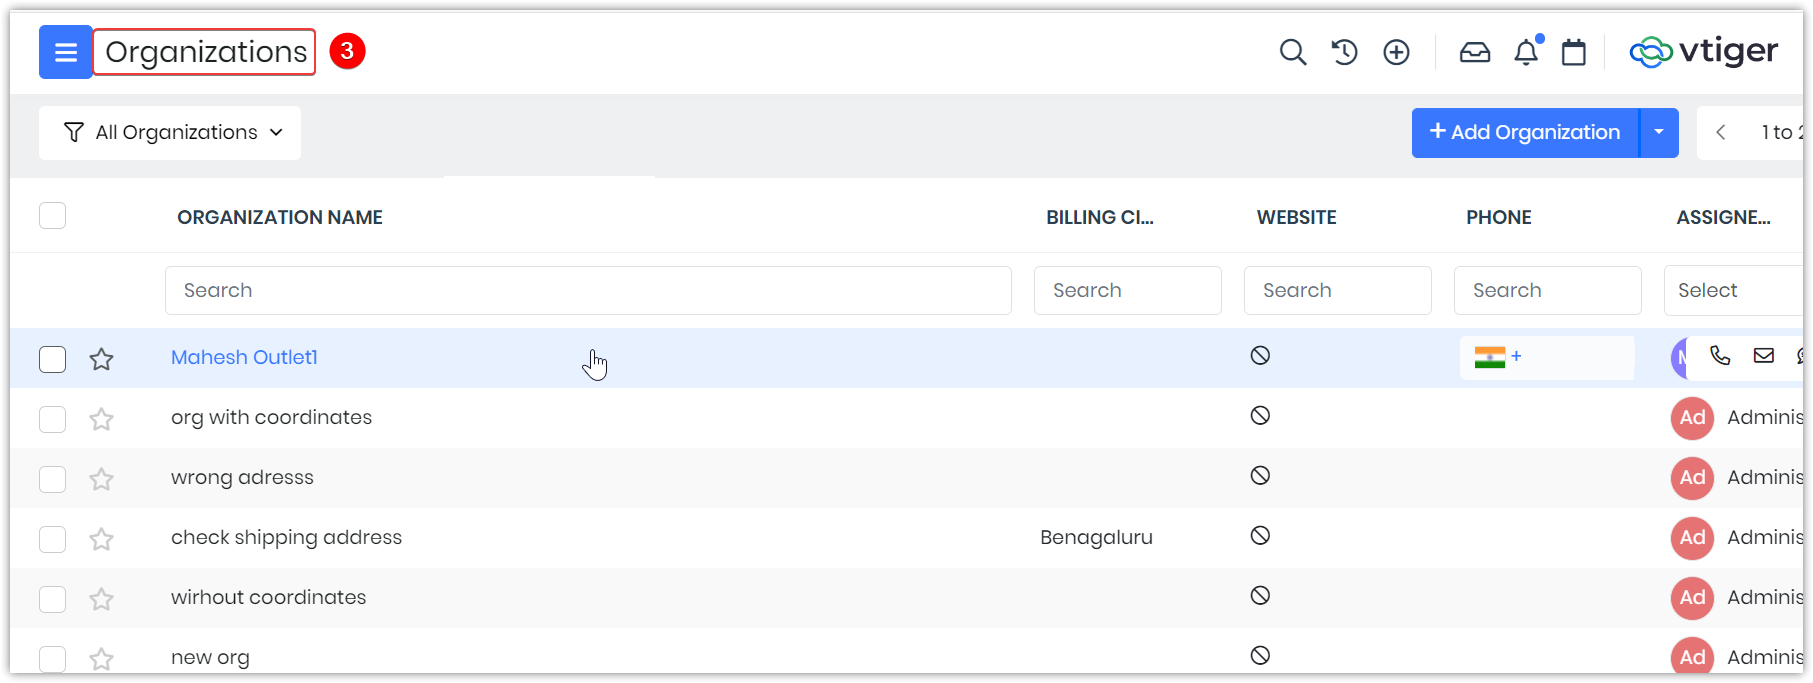
Task: Open the hamburger main menu
Action: point(65,52)
